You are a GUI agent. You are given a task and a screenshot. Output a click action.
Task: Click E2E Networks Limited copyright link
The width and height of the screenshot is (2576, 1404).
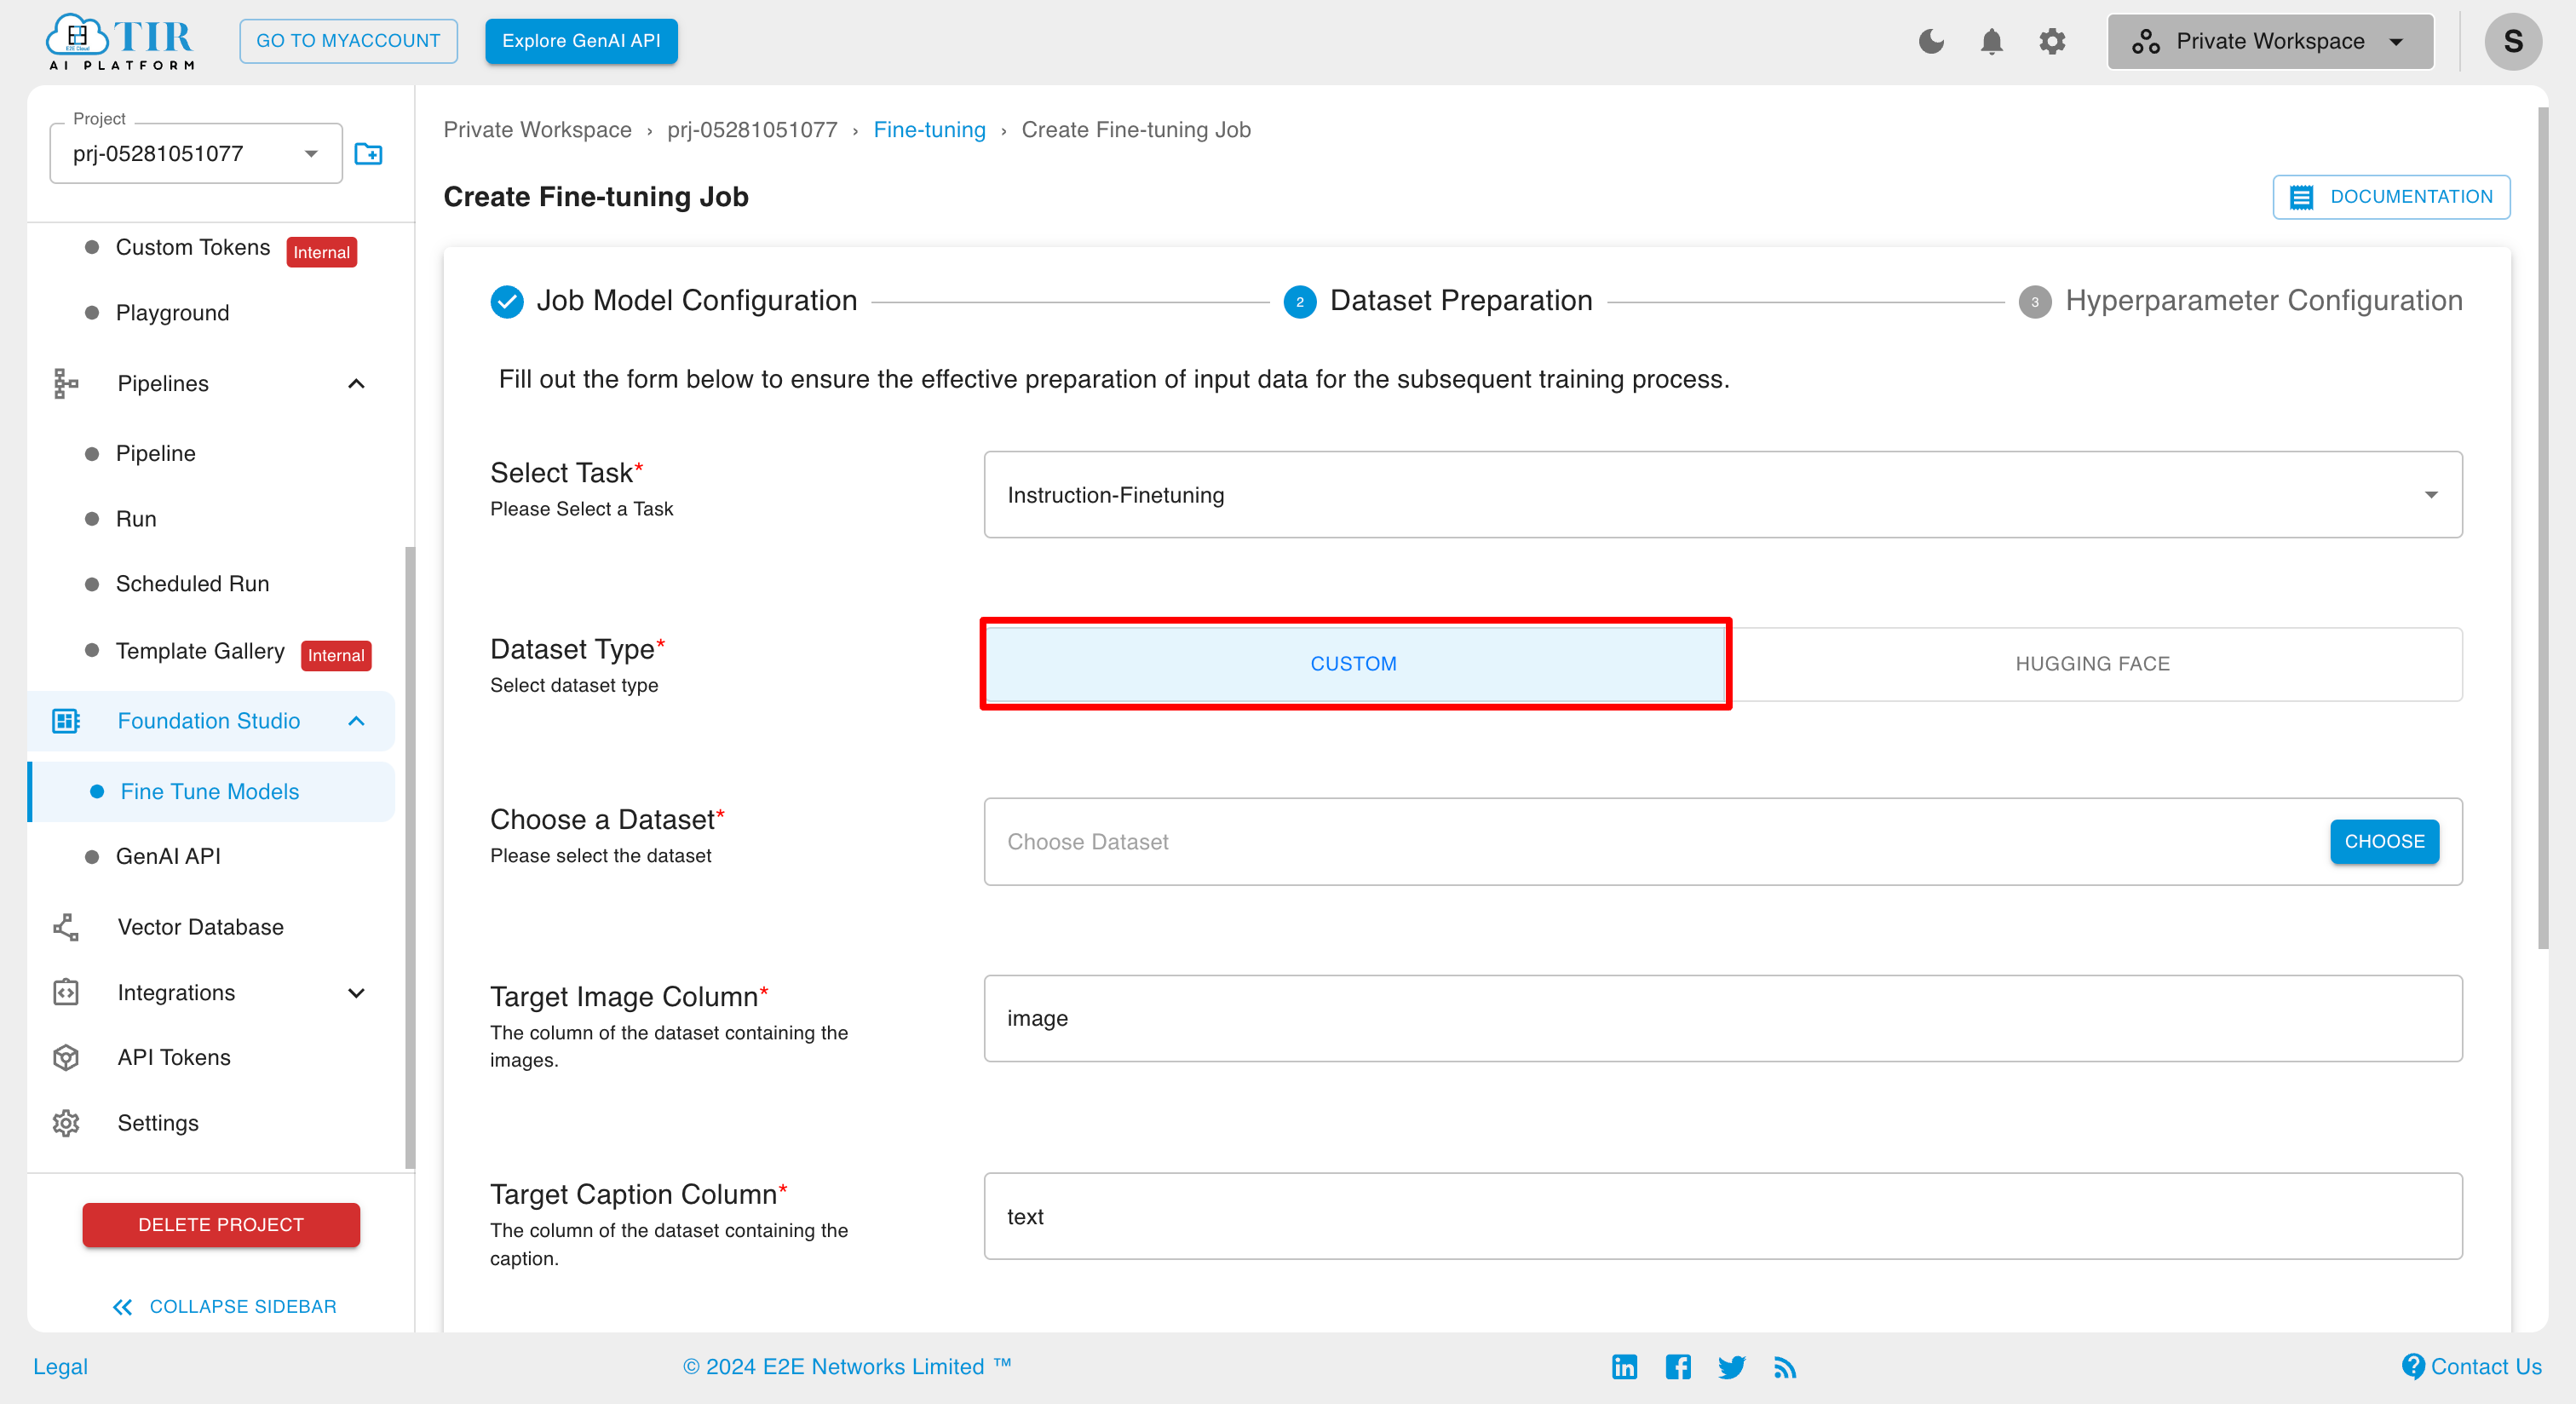click(x=847, y=1366)
